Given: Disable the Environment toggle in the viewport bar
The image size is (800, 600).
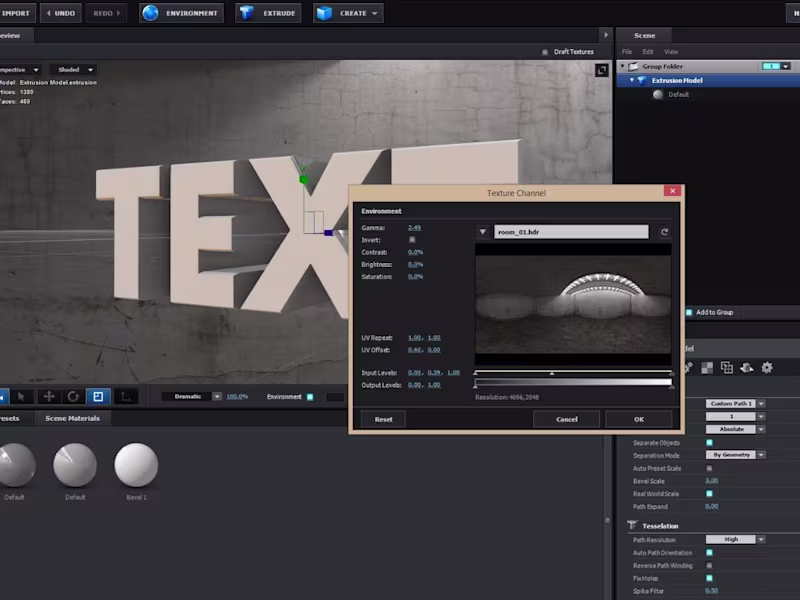Looking at the screenshot, I should coord(311,396).
